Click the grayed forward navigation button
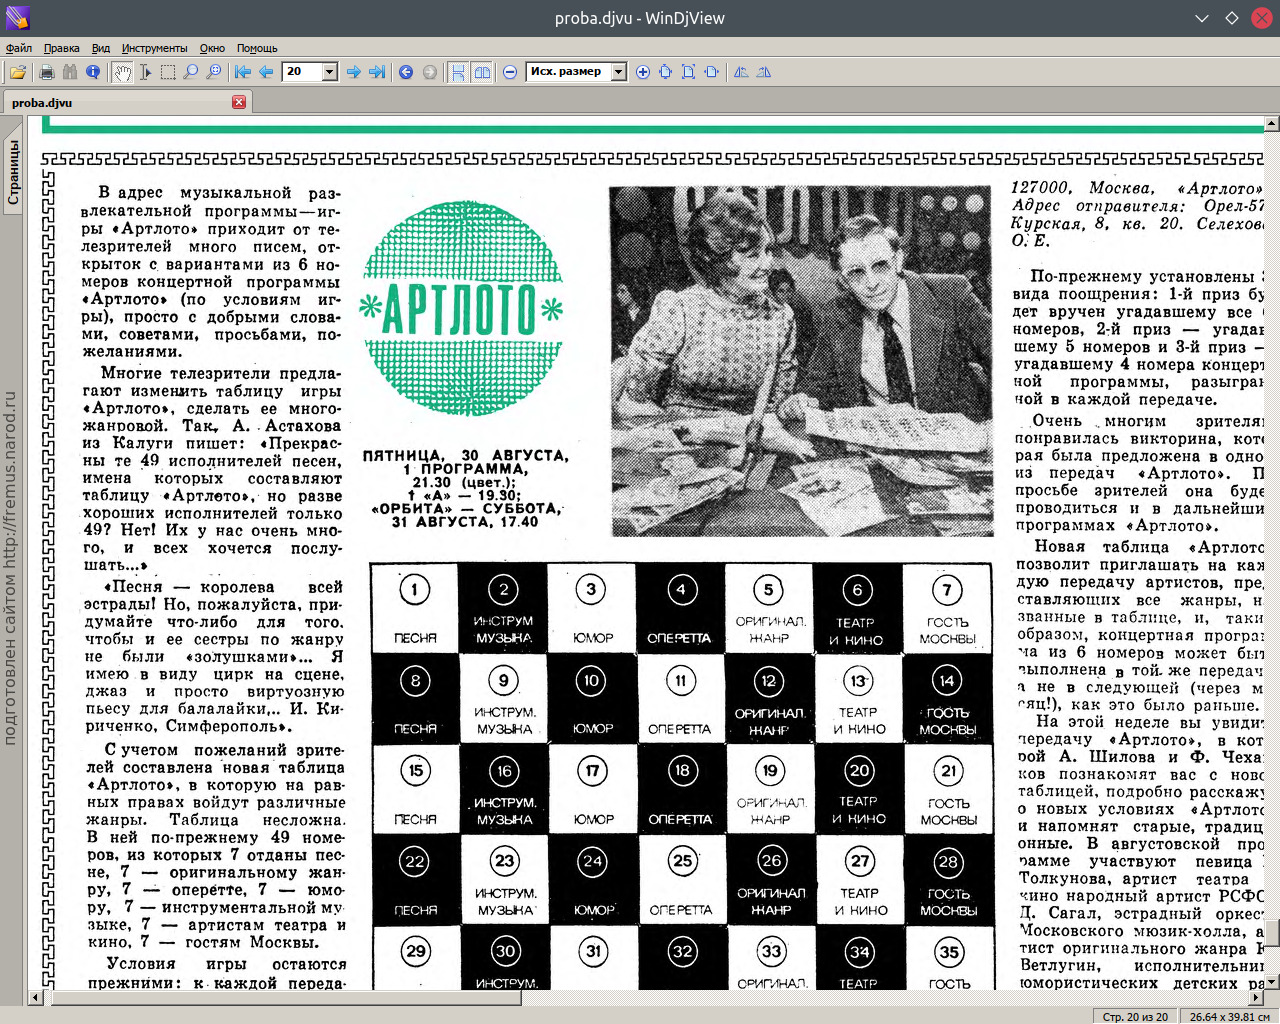Viewport: 1280px width, 1024px height. [x=429, y=72]
